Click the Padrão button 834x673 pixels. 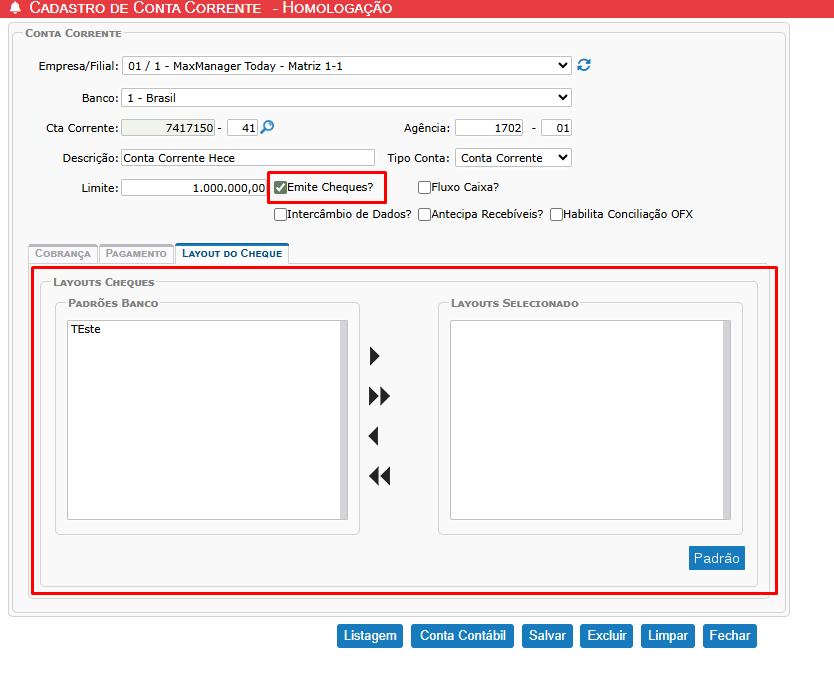[x=716, y=558]
